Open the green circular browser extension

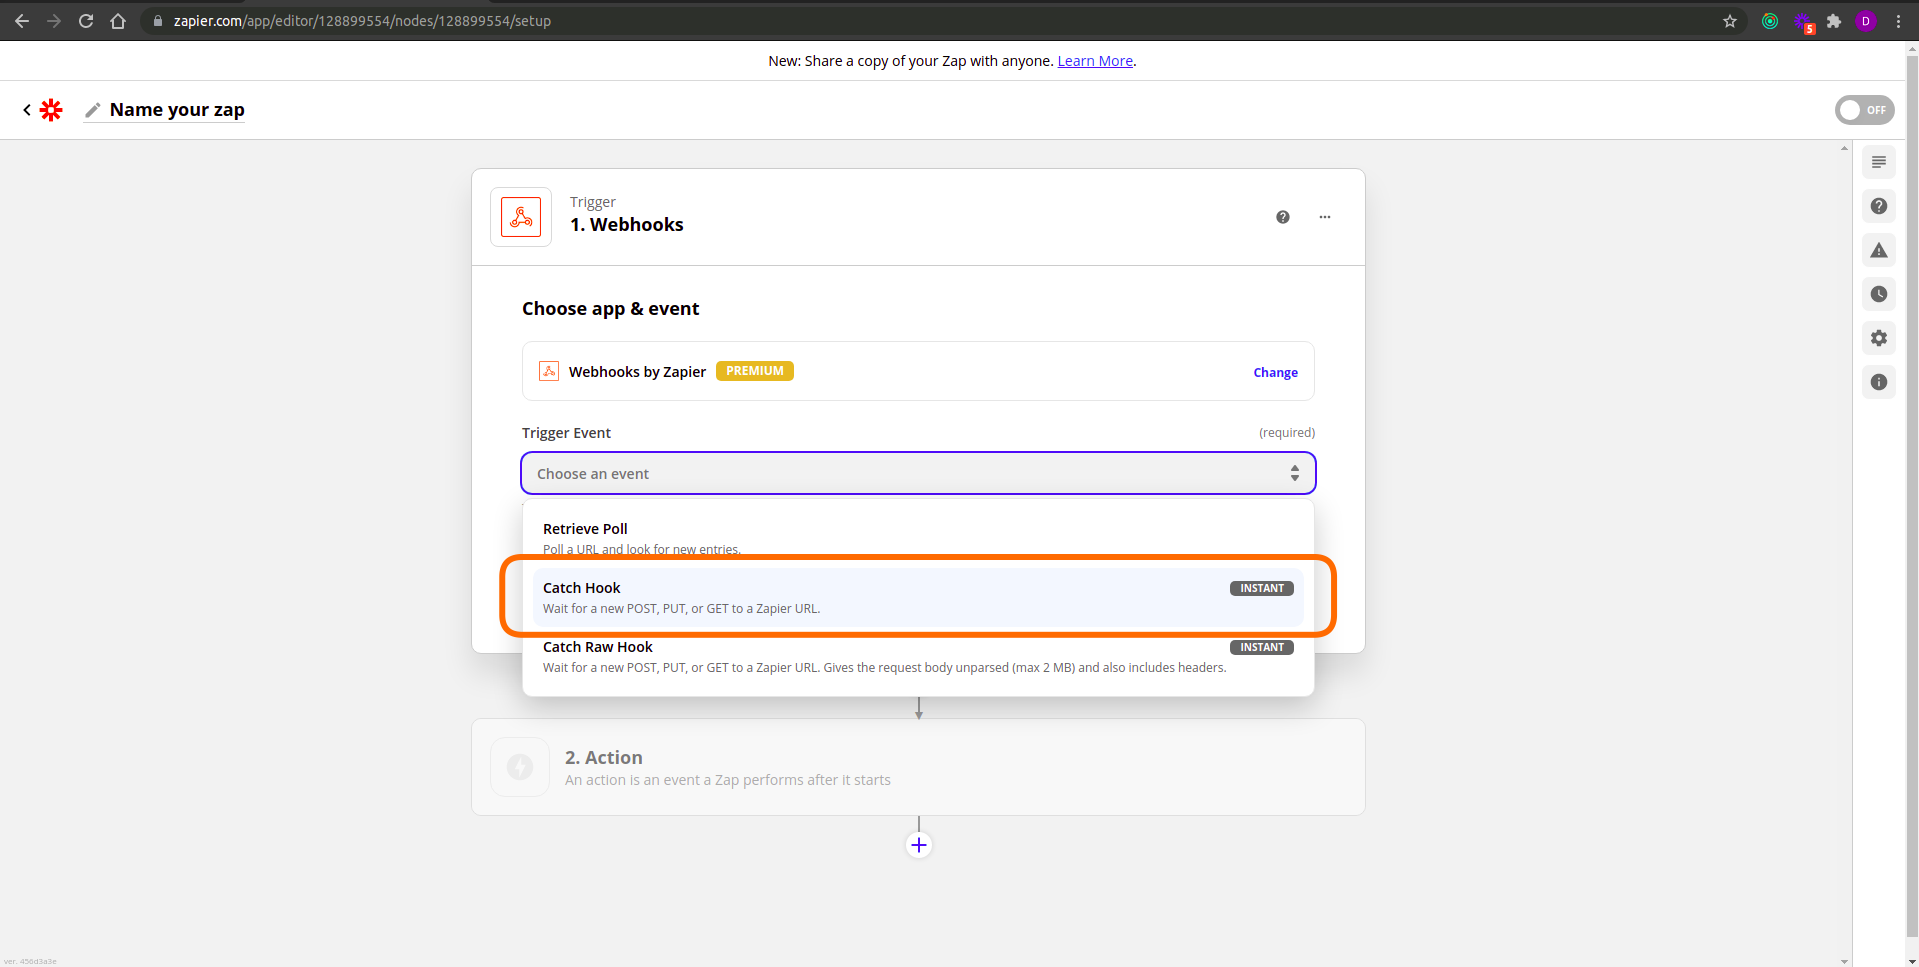click(1770, 21)
